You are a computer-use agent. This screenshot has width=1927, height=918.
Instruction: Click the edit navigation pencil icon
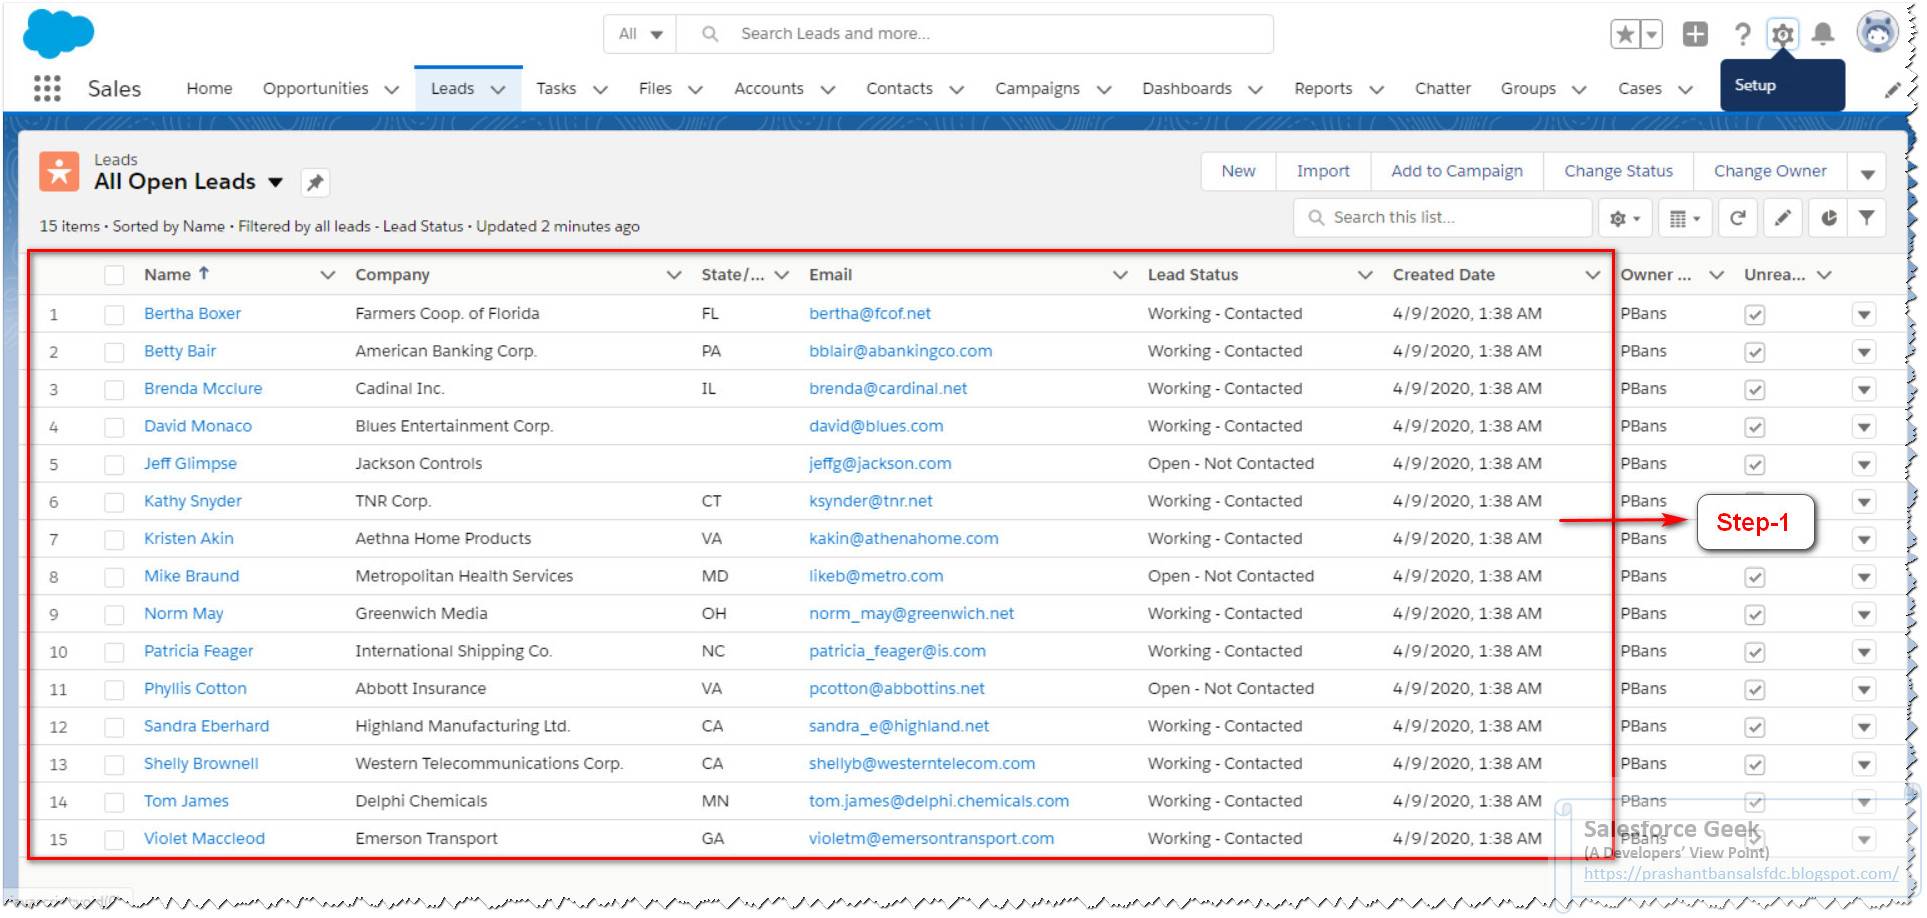click(x=1892, y=90)
